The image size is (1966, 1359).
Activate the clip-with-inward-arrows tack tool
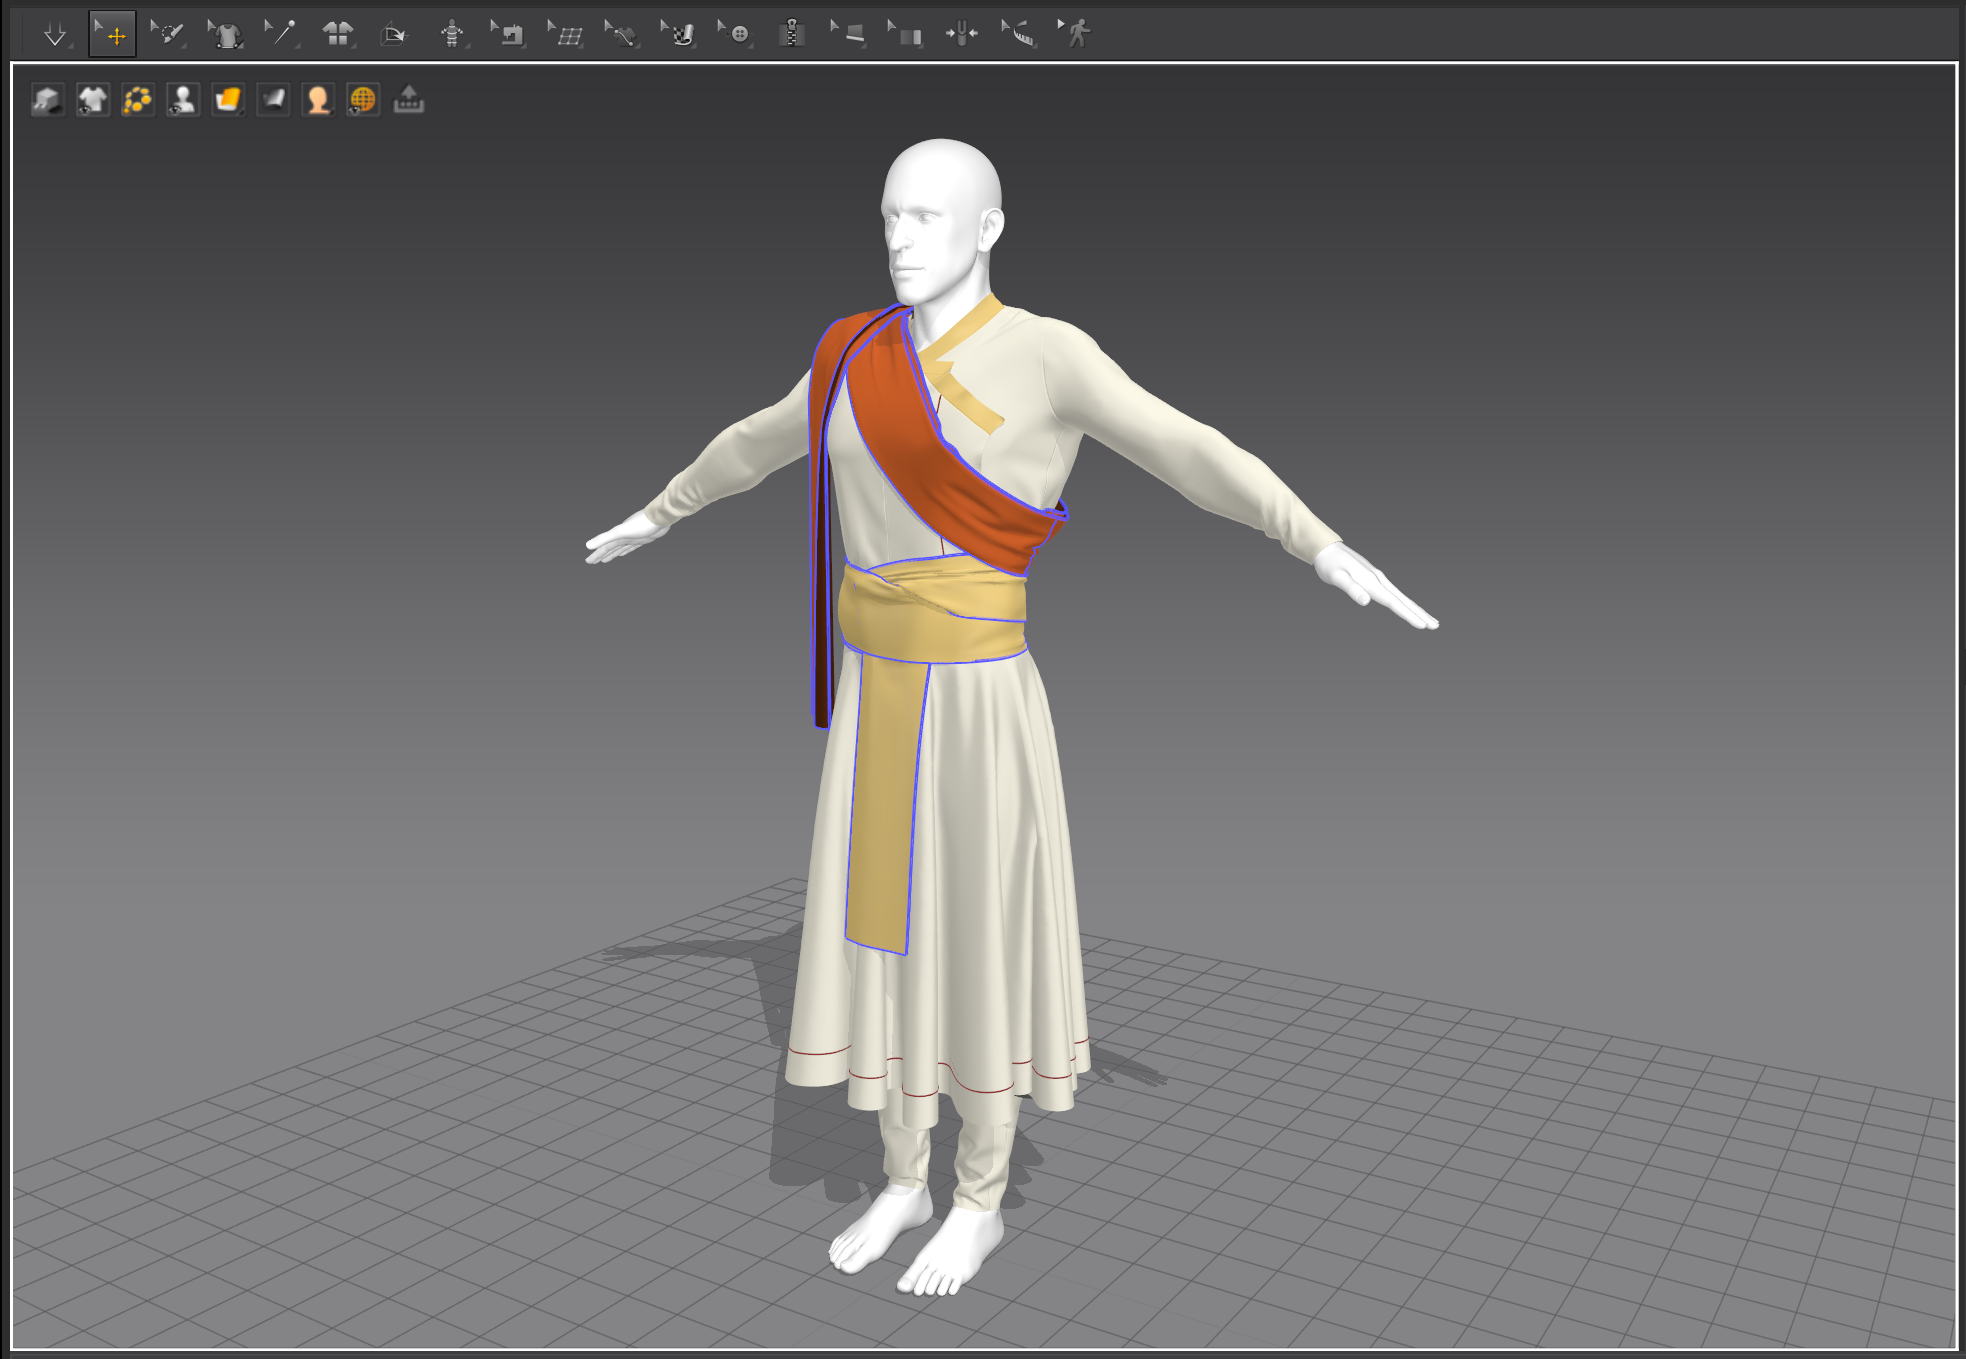[962, 35]
